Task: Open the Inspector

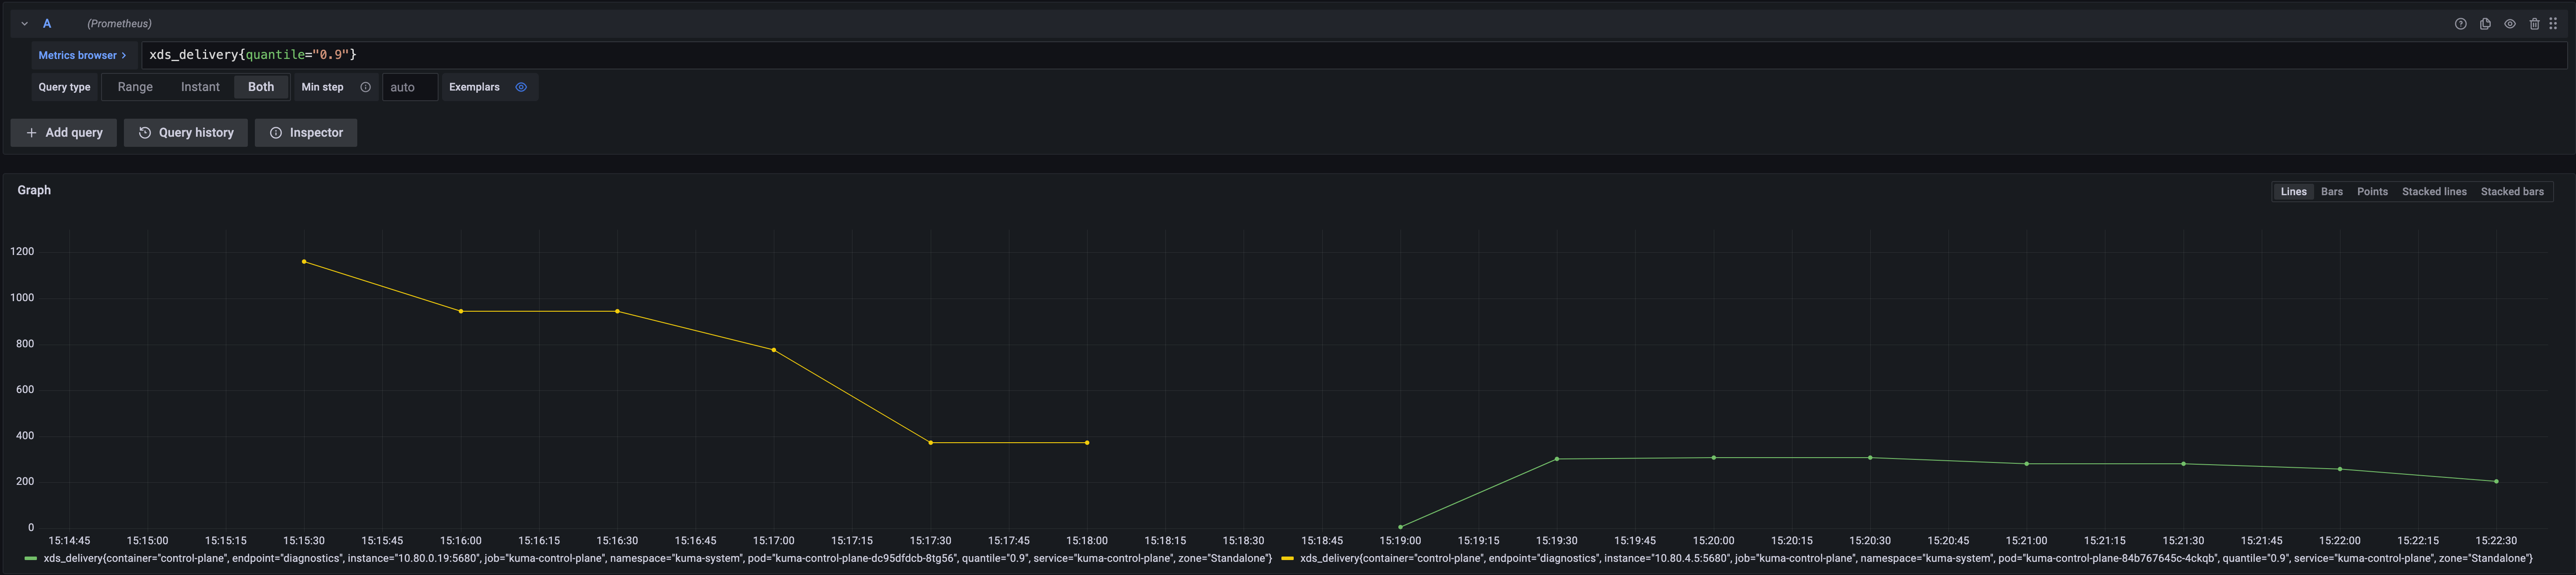Action: click(x=306, y=132)
